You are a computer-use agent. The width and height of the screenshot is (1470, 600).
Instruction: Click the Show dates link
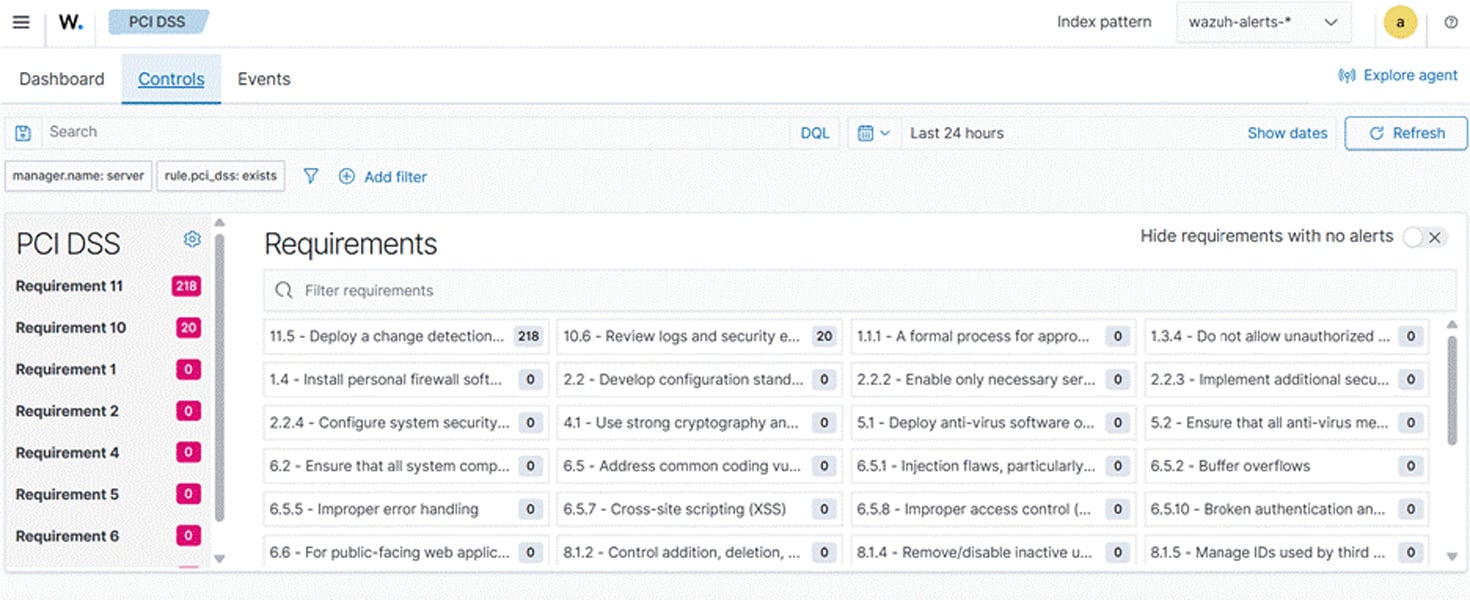click(x=1287, y=132)
